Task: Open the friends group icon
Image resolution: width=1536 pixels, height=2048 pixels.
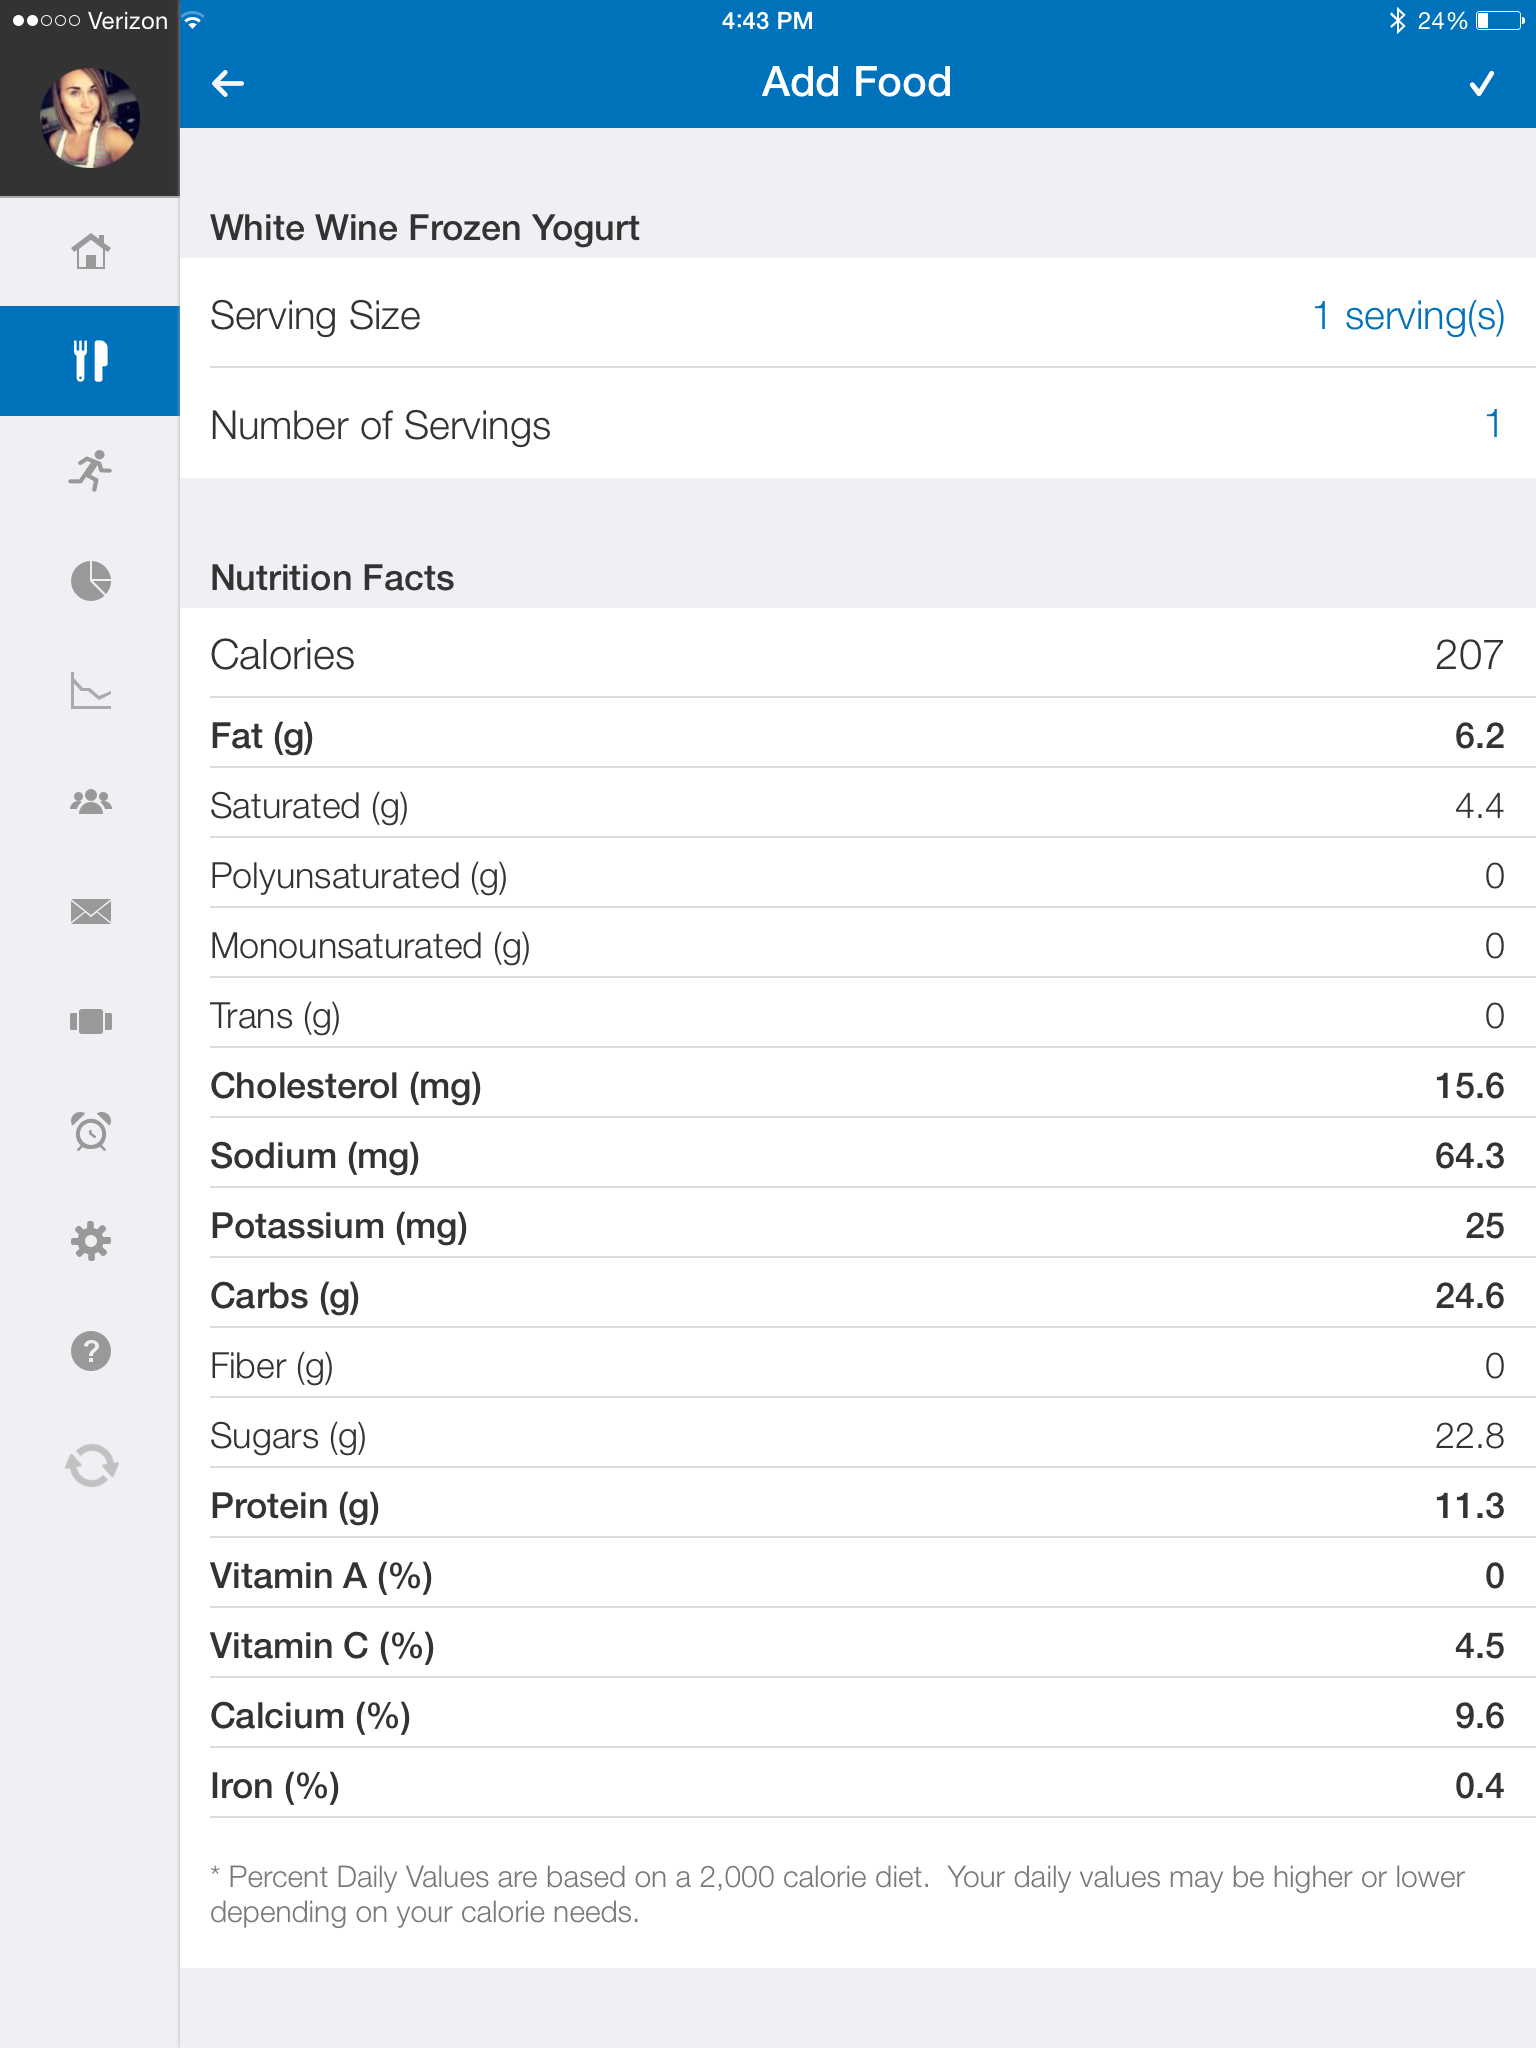Action: (90, 801)
